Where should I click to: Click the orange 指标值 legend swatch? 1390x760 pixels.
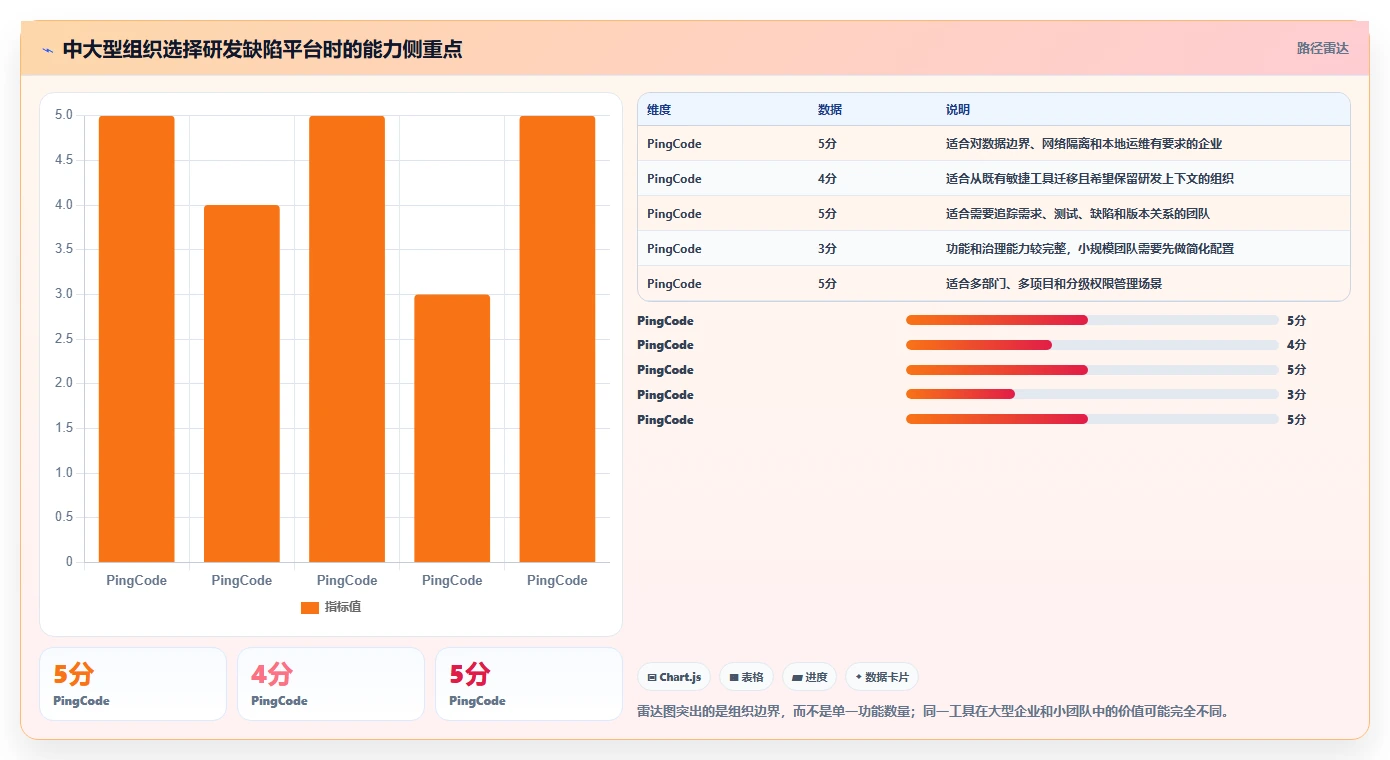pos(310,607)
